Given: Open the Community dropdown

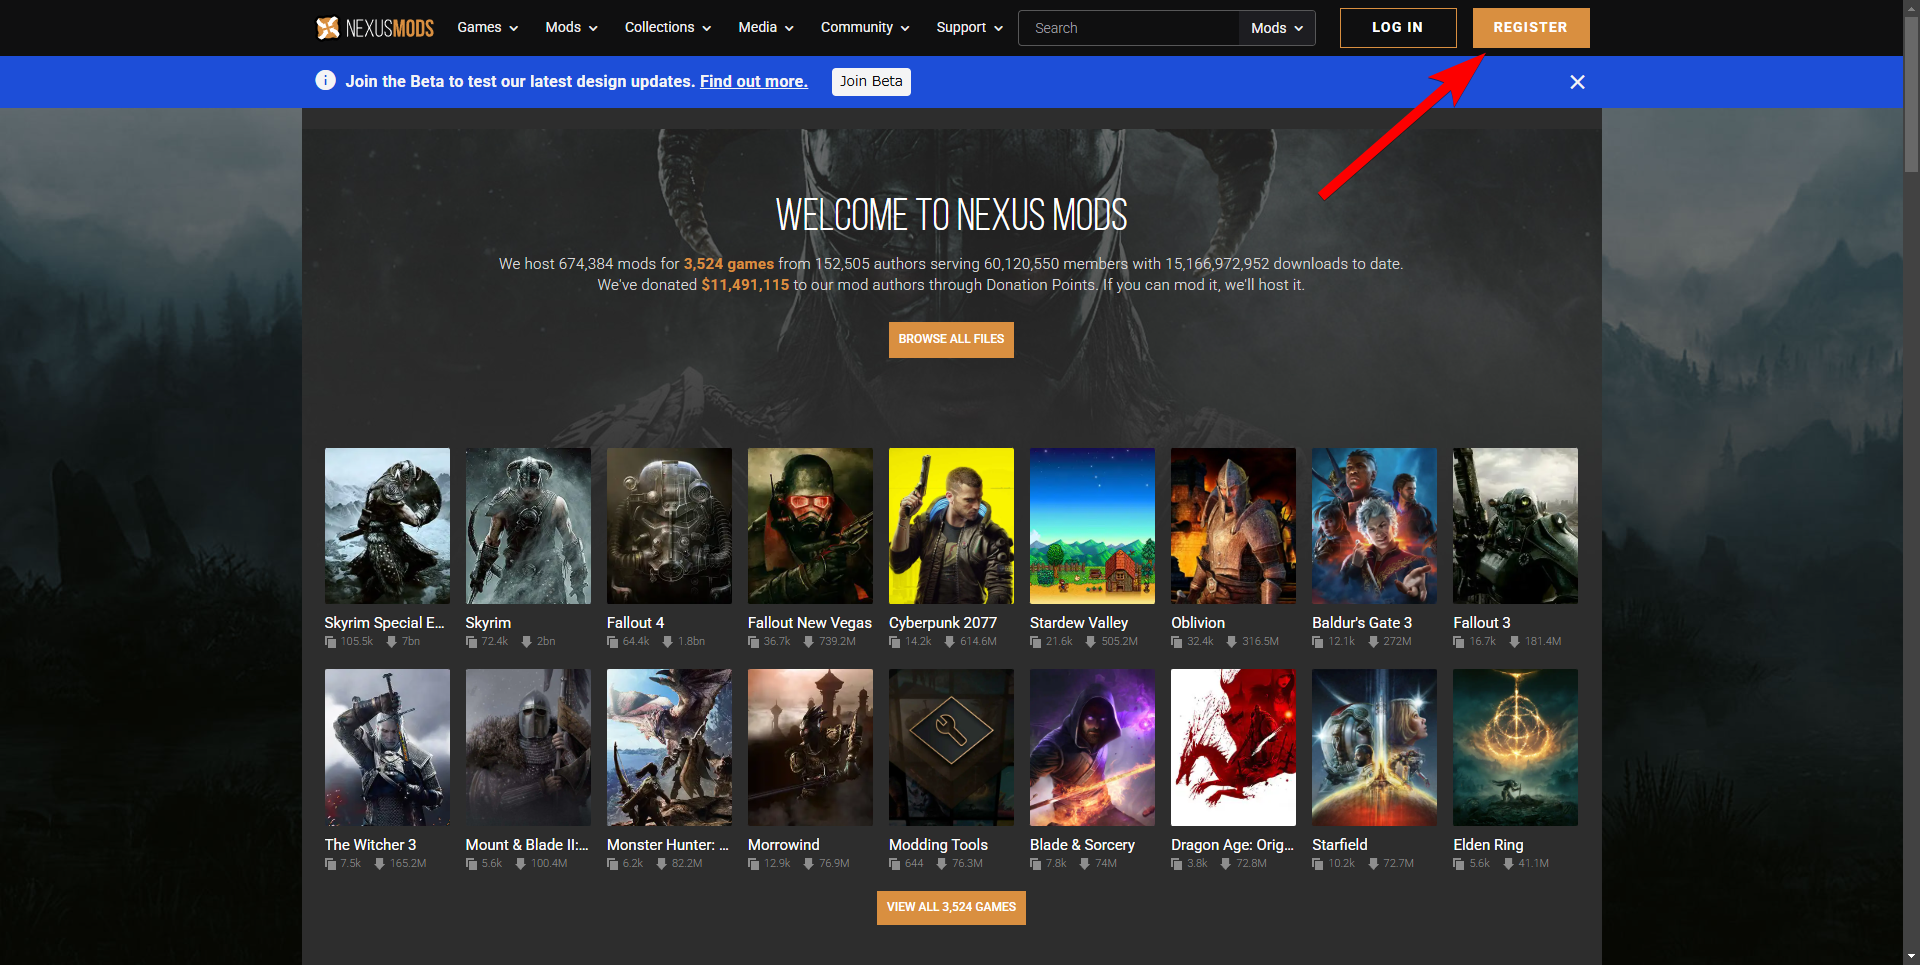Looking at the screenshot, I should tap(865, 28).
